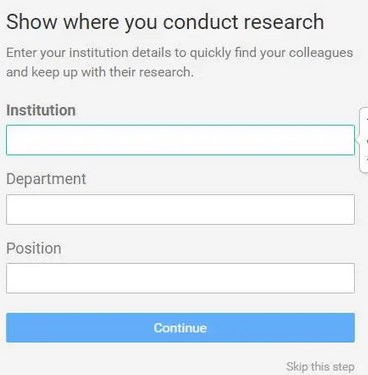Click the Department field label
The height and width of the screenshot is (375, 368).
point(46,179)
